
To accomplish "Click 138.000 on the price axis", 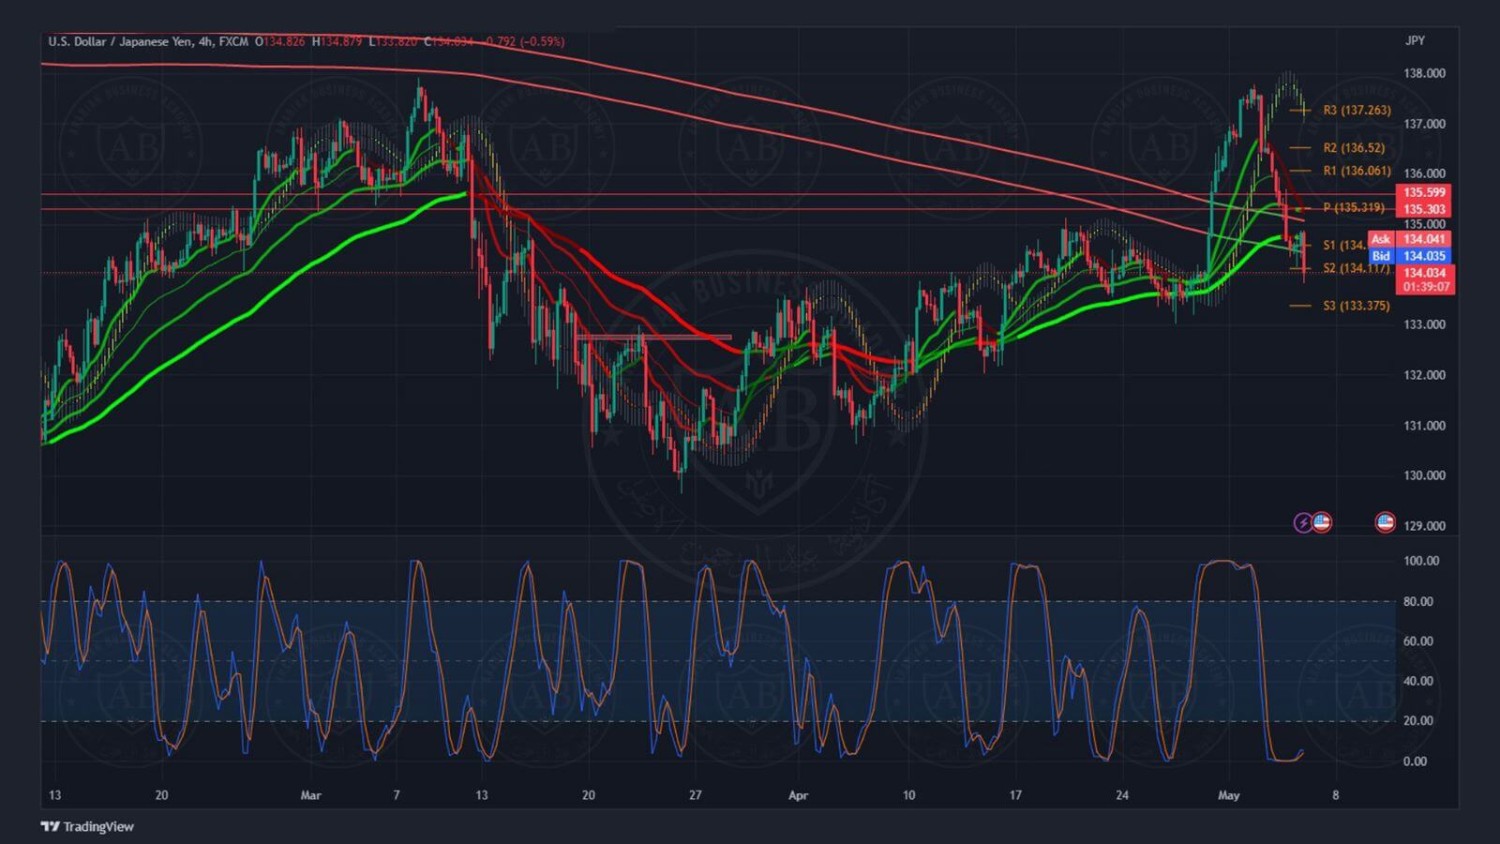I will tap(1424, 74).
